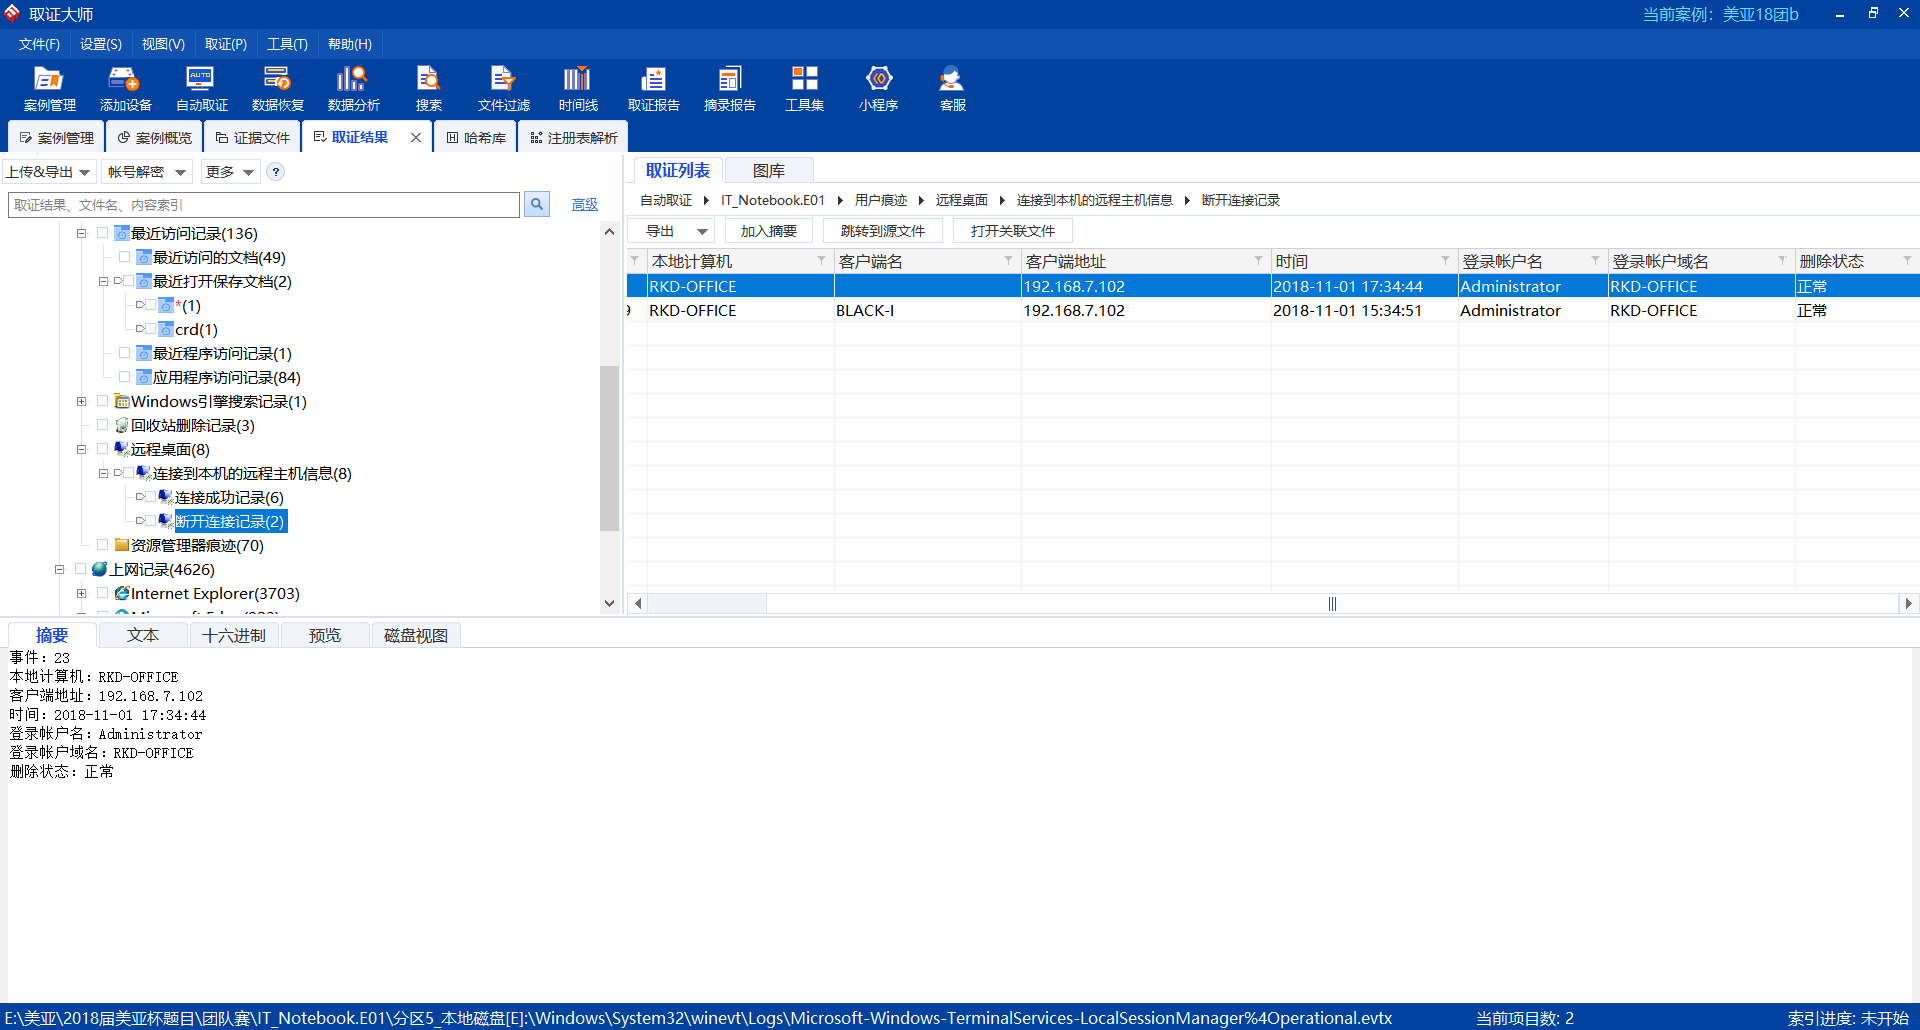Check the 应用程序访问记录(84) checkbox

tap(124, 377)
